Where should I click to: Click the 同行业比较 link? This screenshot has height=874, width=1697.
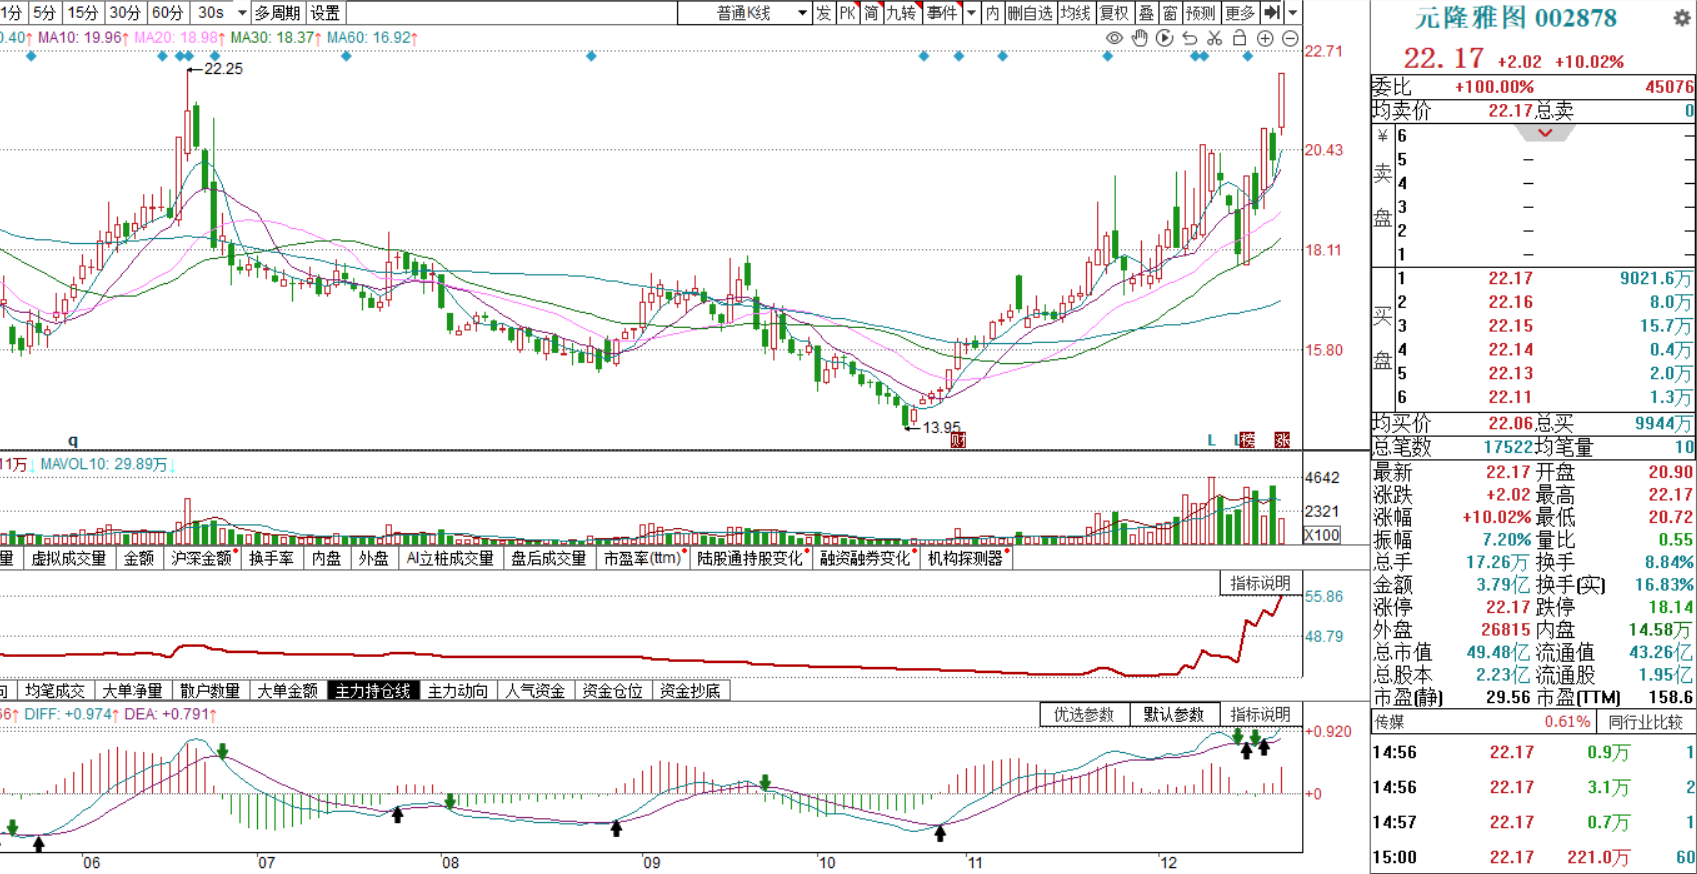(x=1645, y=722)
